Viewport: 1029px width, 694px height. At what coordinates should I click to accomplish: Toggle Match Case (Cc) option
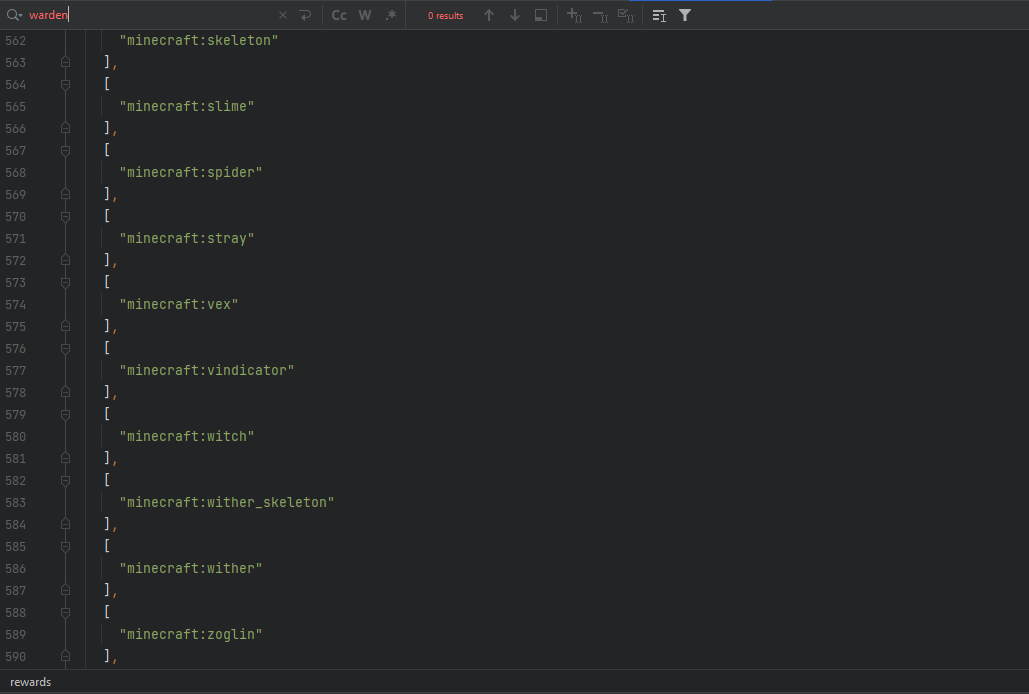coord(339,15)
